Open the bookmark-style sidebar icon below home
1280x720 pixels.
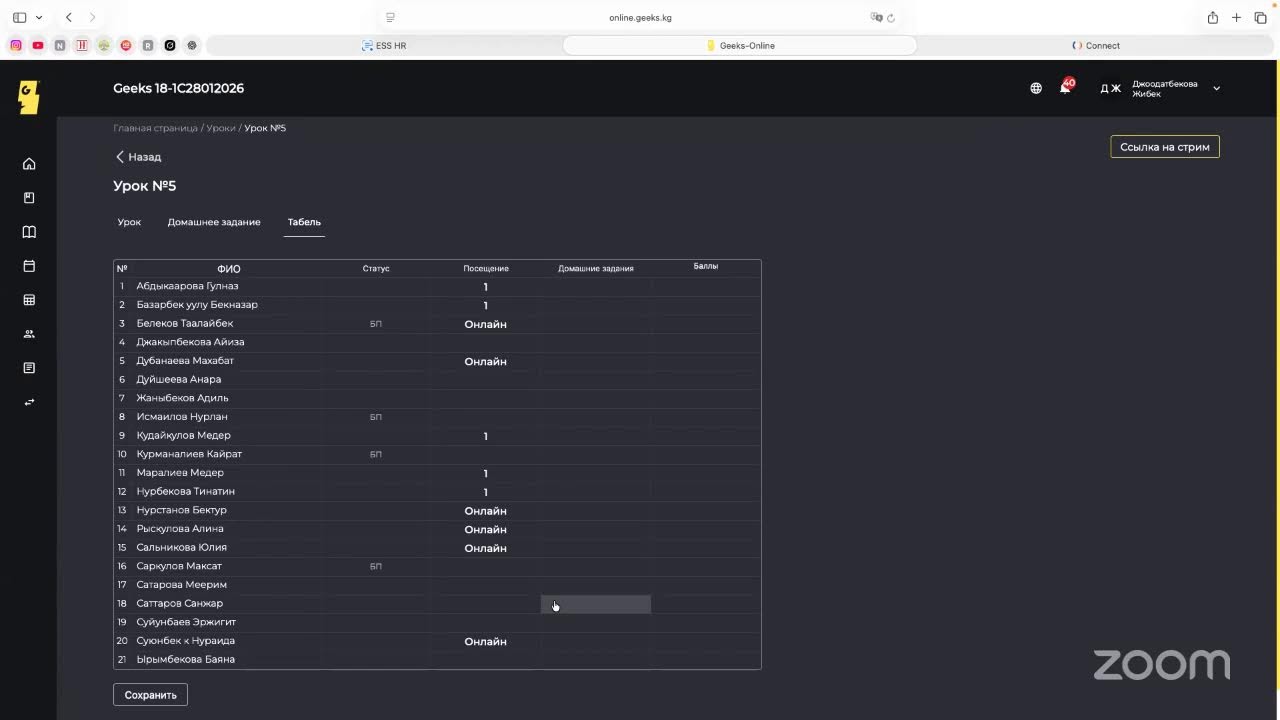tap(29, 198)
